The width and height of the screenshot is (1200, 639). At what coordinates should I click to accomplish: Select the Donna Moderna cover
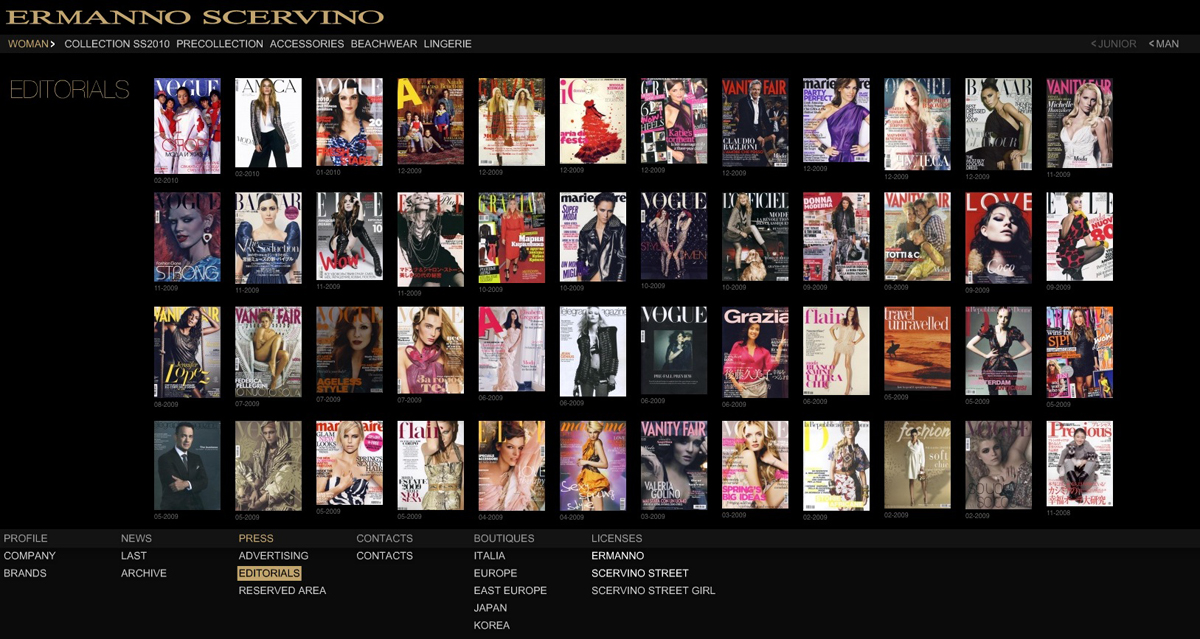[836, 236]
